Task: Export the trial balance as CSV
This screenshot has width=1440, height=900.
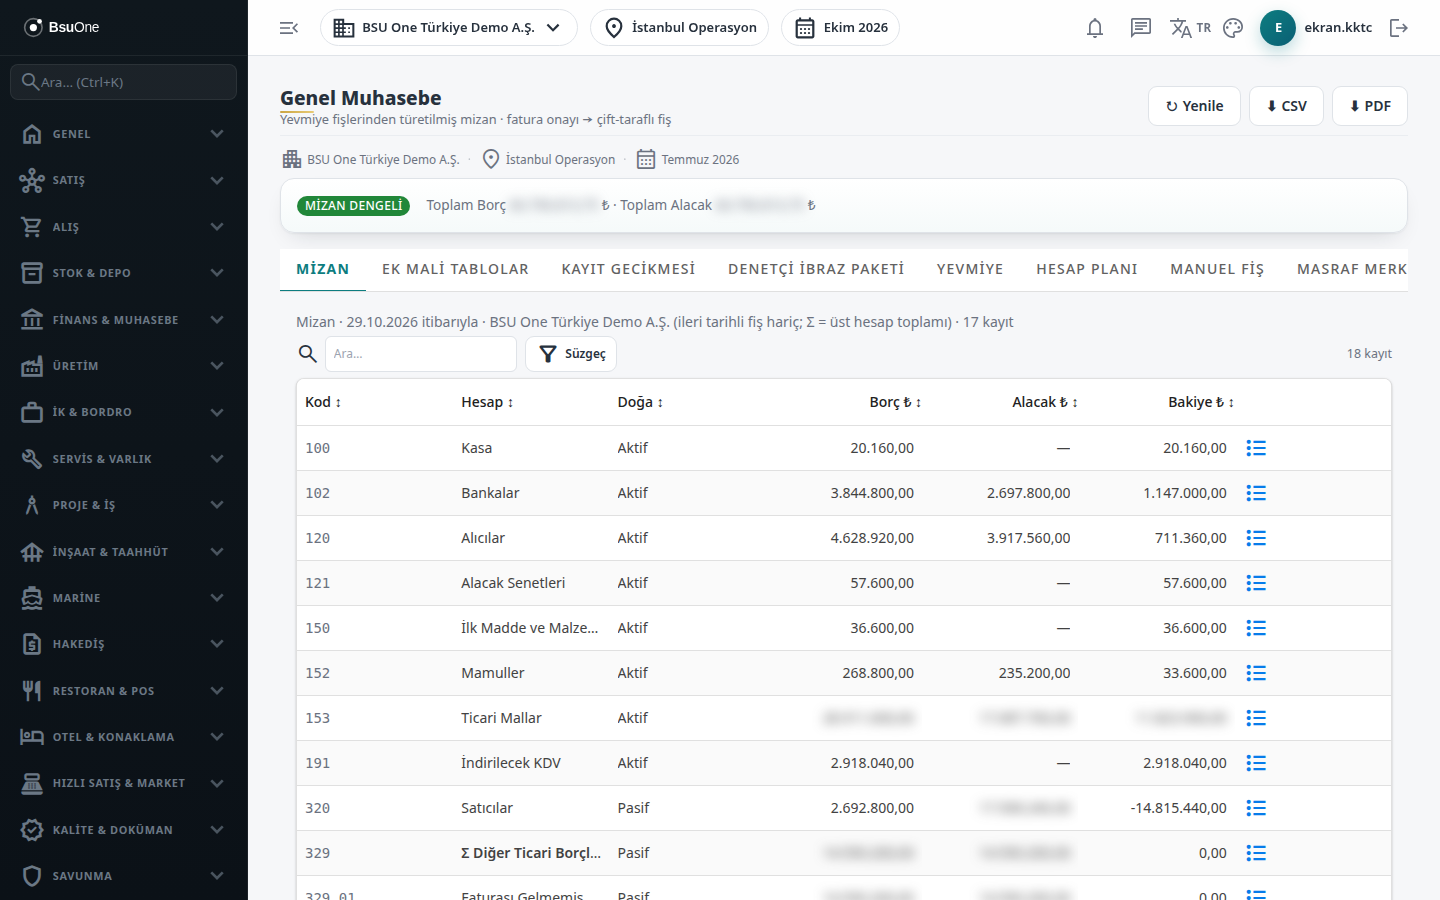Action: [1287, 106]
